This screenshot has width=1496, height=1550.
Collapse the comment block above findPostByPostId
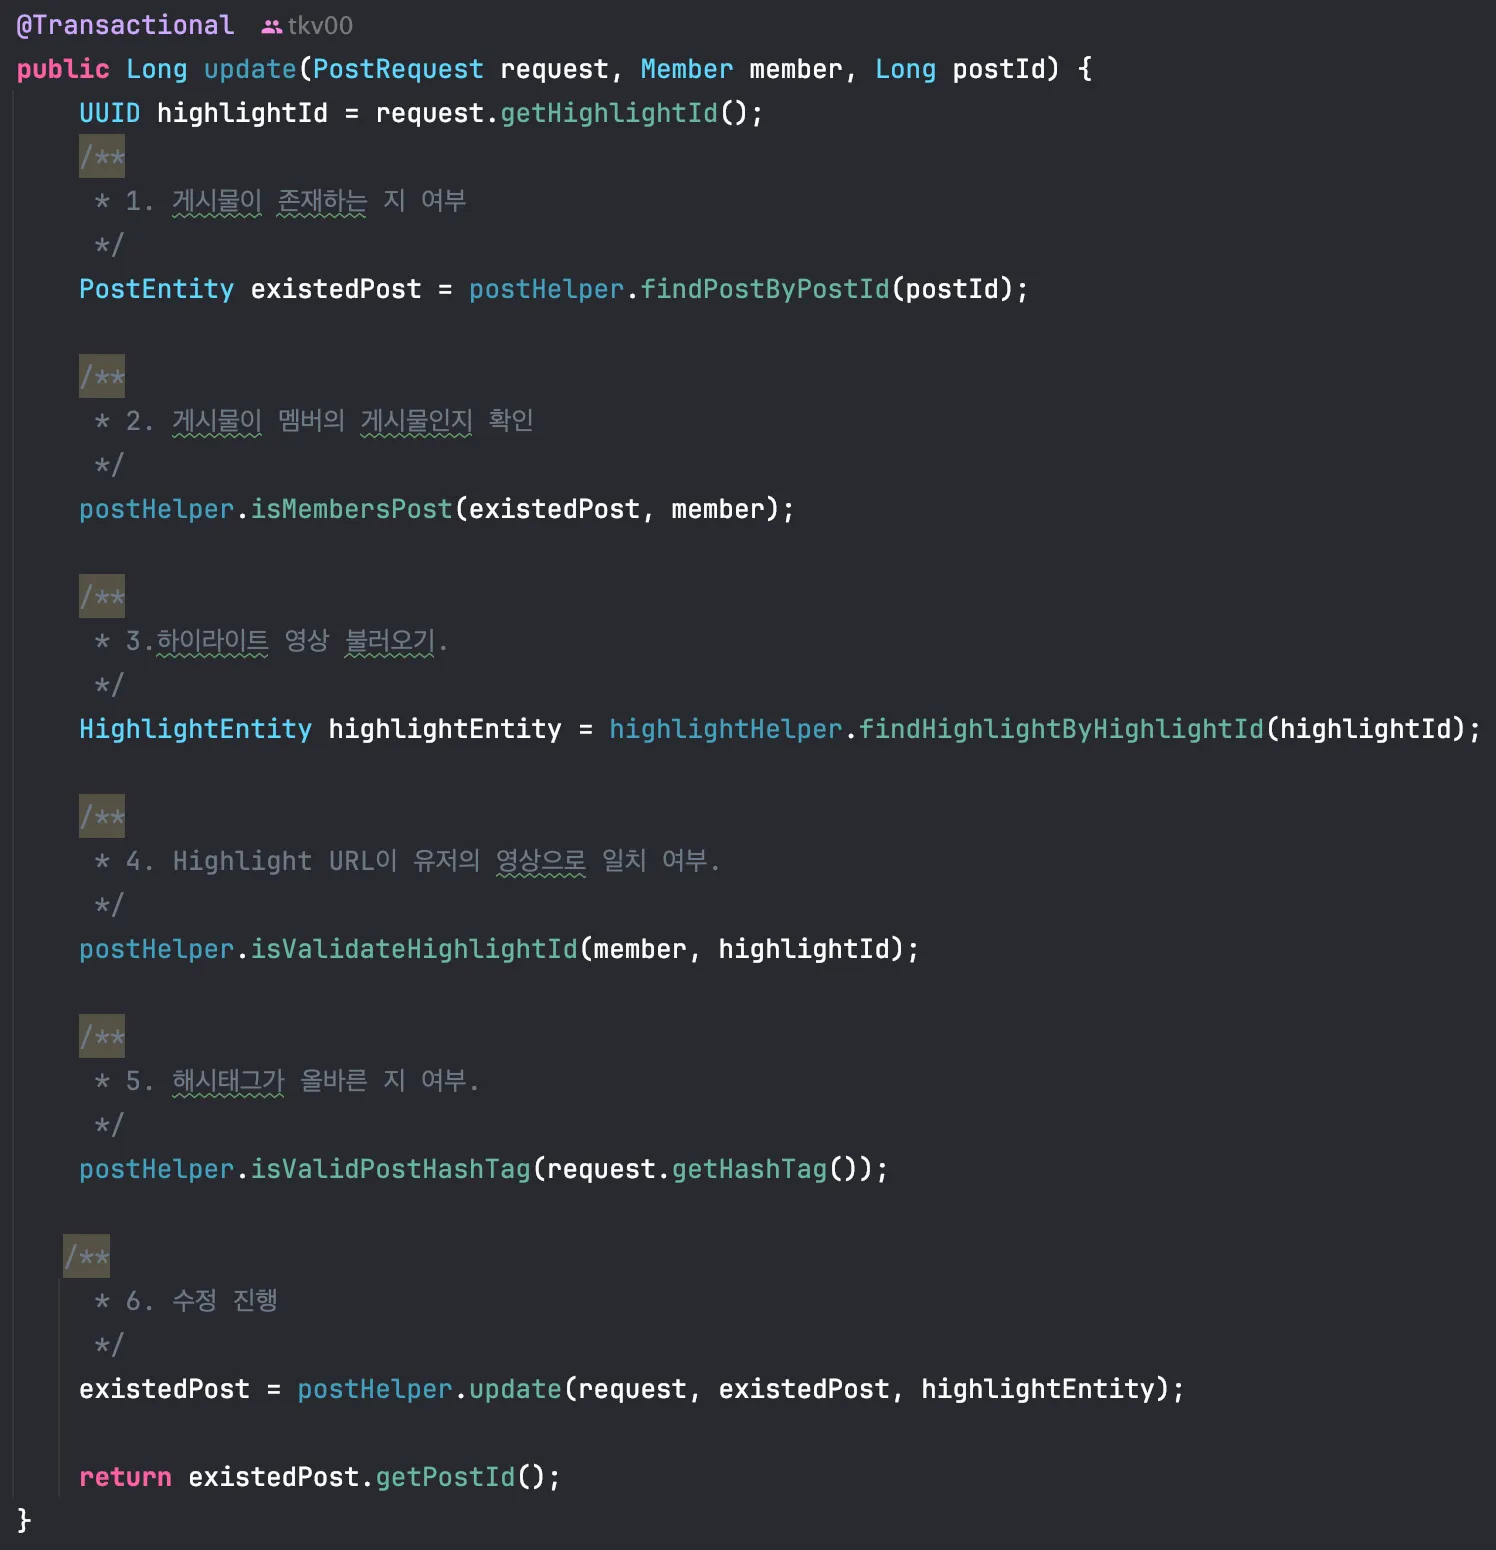pyautogui.click(x=102, y=157)
